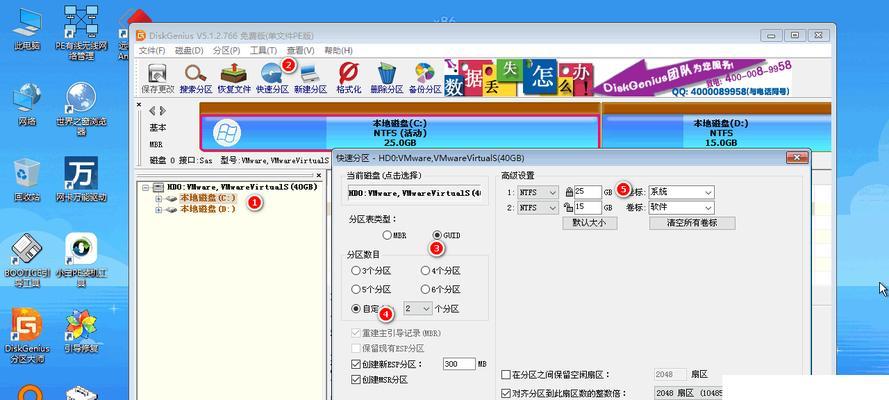
Task: Open the custom partition count dropdown showing 2
Action: pyautogui.click(x=418, y=309)
